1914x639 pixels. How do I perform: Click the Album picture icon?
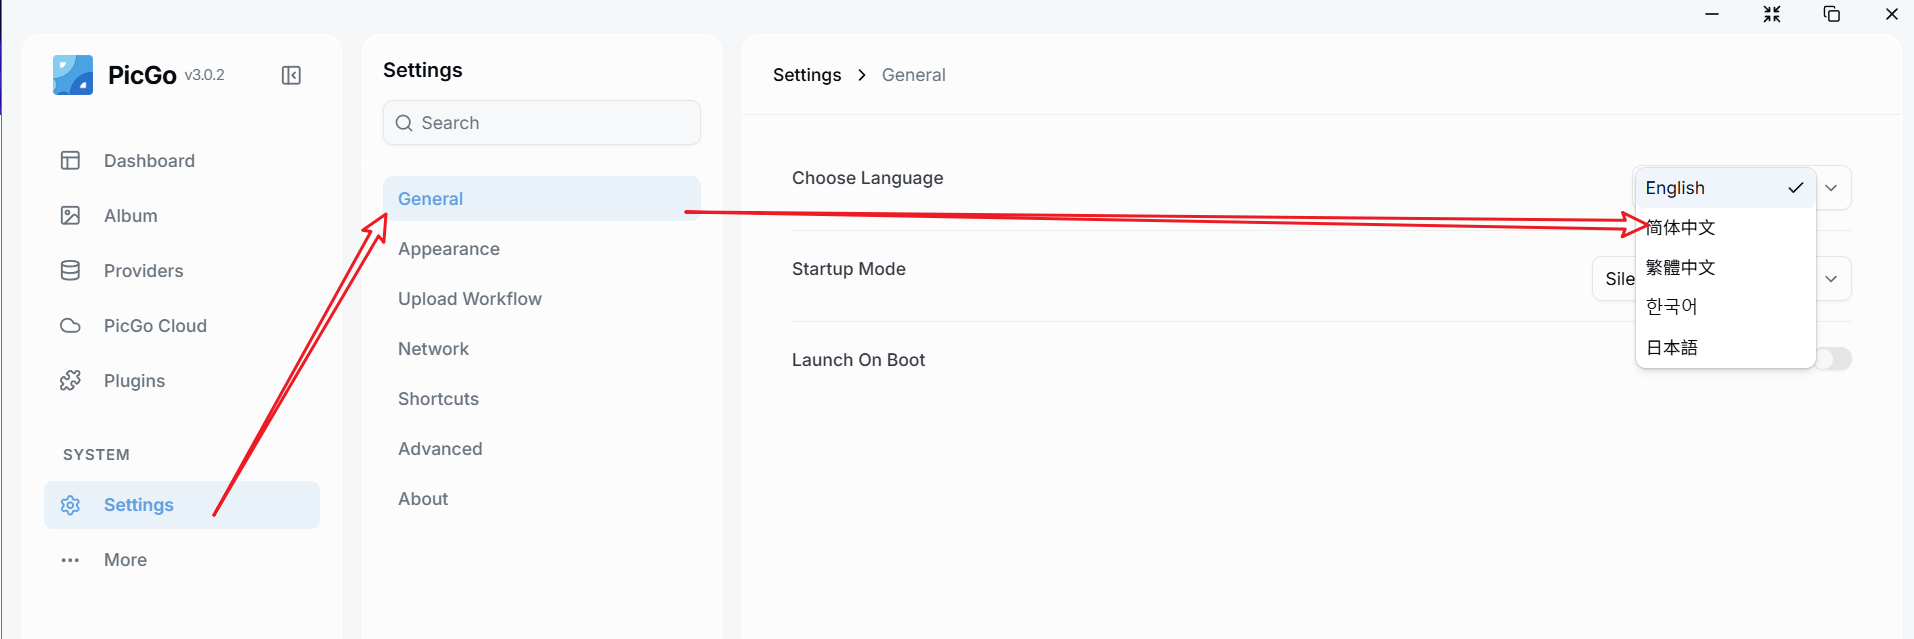click(70, 215)
